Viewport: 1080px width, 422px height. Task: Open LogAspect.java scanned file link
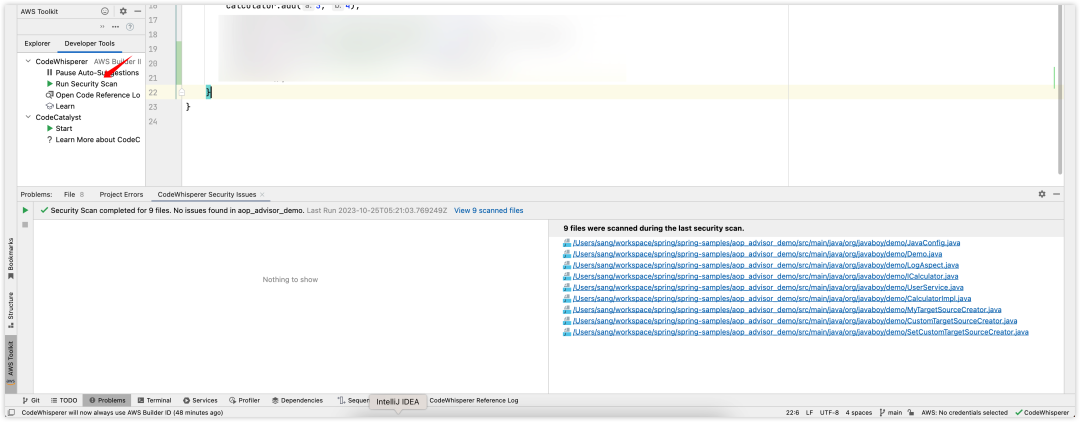pos(765,265)
